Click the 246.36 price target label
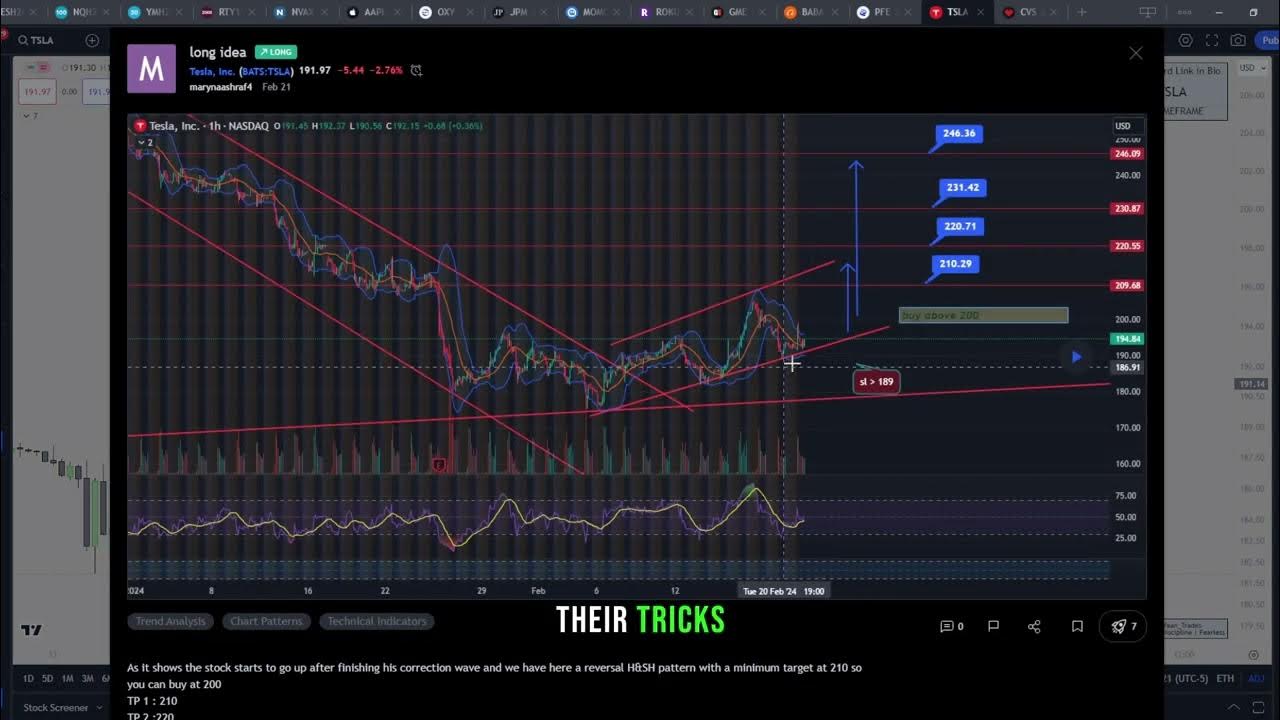This screenshot has height=720, width=1280. pos(959,133)
